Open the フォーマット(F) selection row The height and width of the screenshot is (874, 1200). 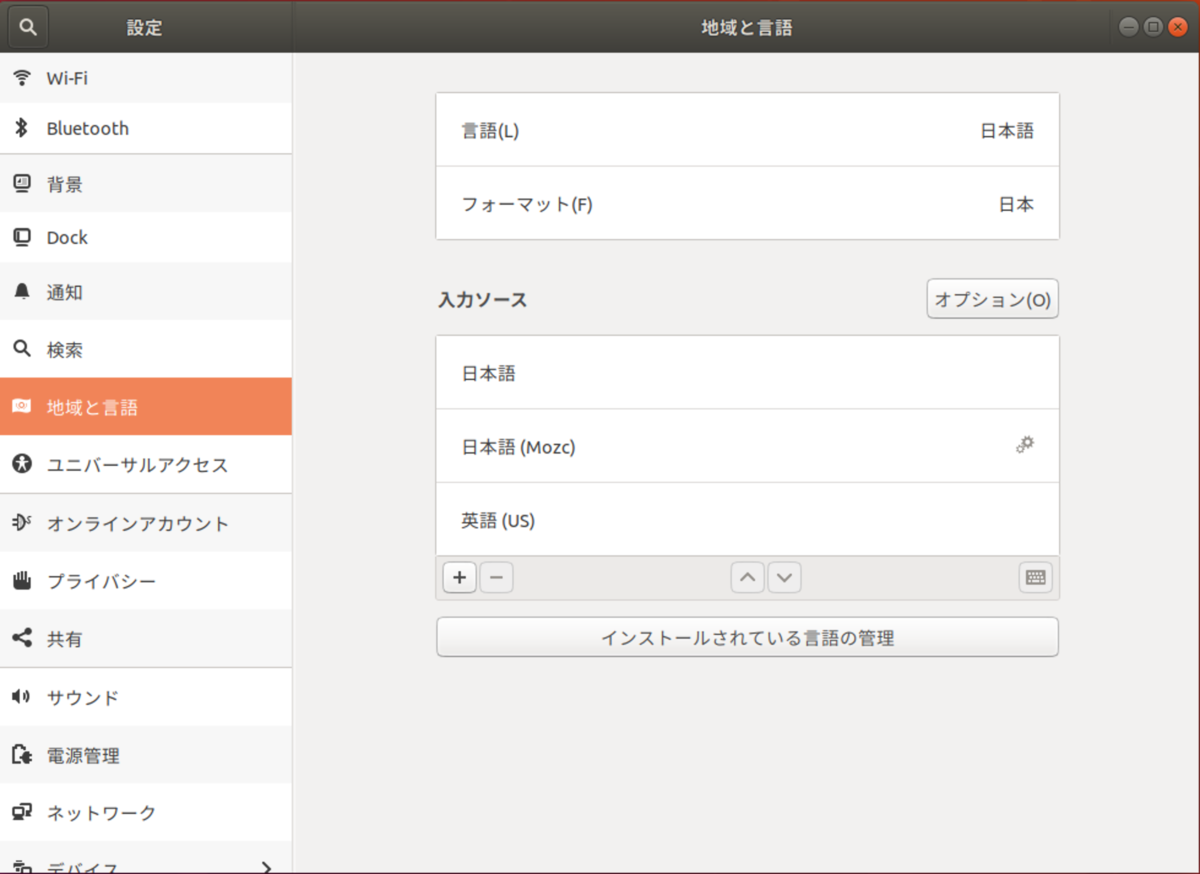coord(747,203)
